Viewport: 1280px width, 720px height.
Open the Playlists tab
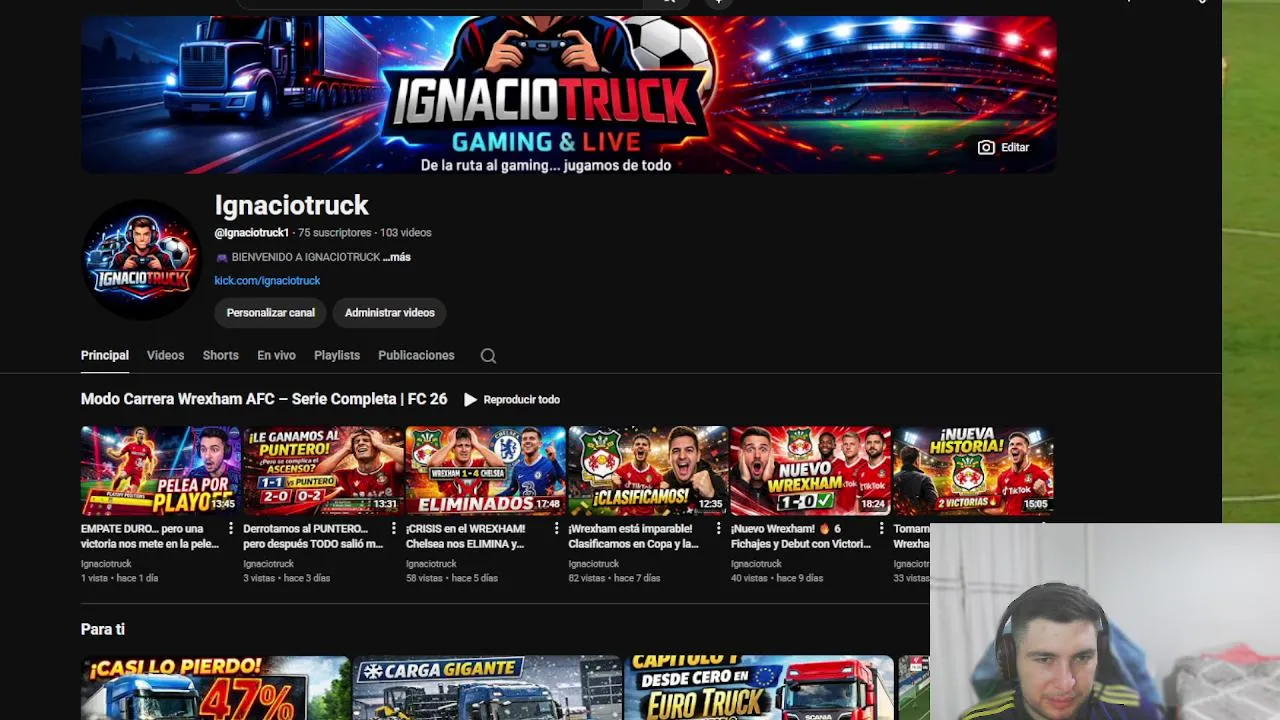point(337,355)
